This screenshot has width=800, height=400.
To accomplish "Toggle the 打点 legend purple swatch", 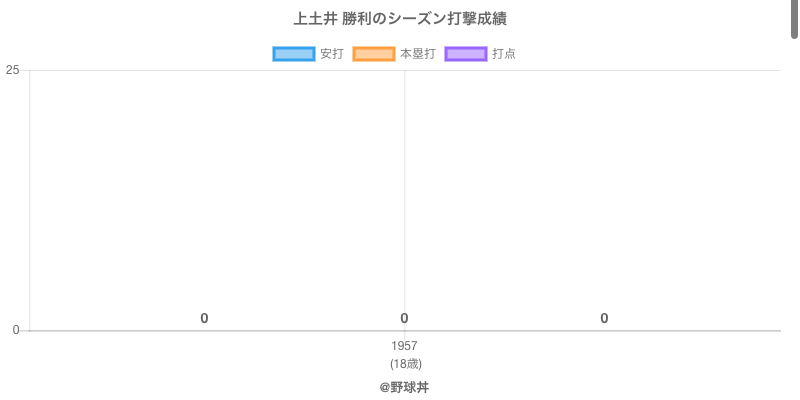I will 466,54.
